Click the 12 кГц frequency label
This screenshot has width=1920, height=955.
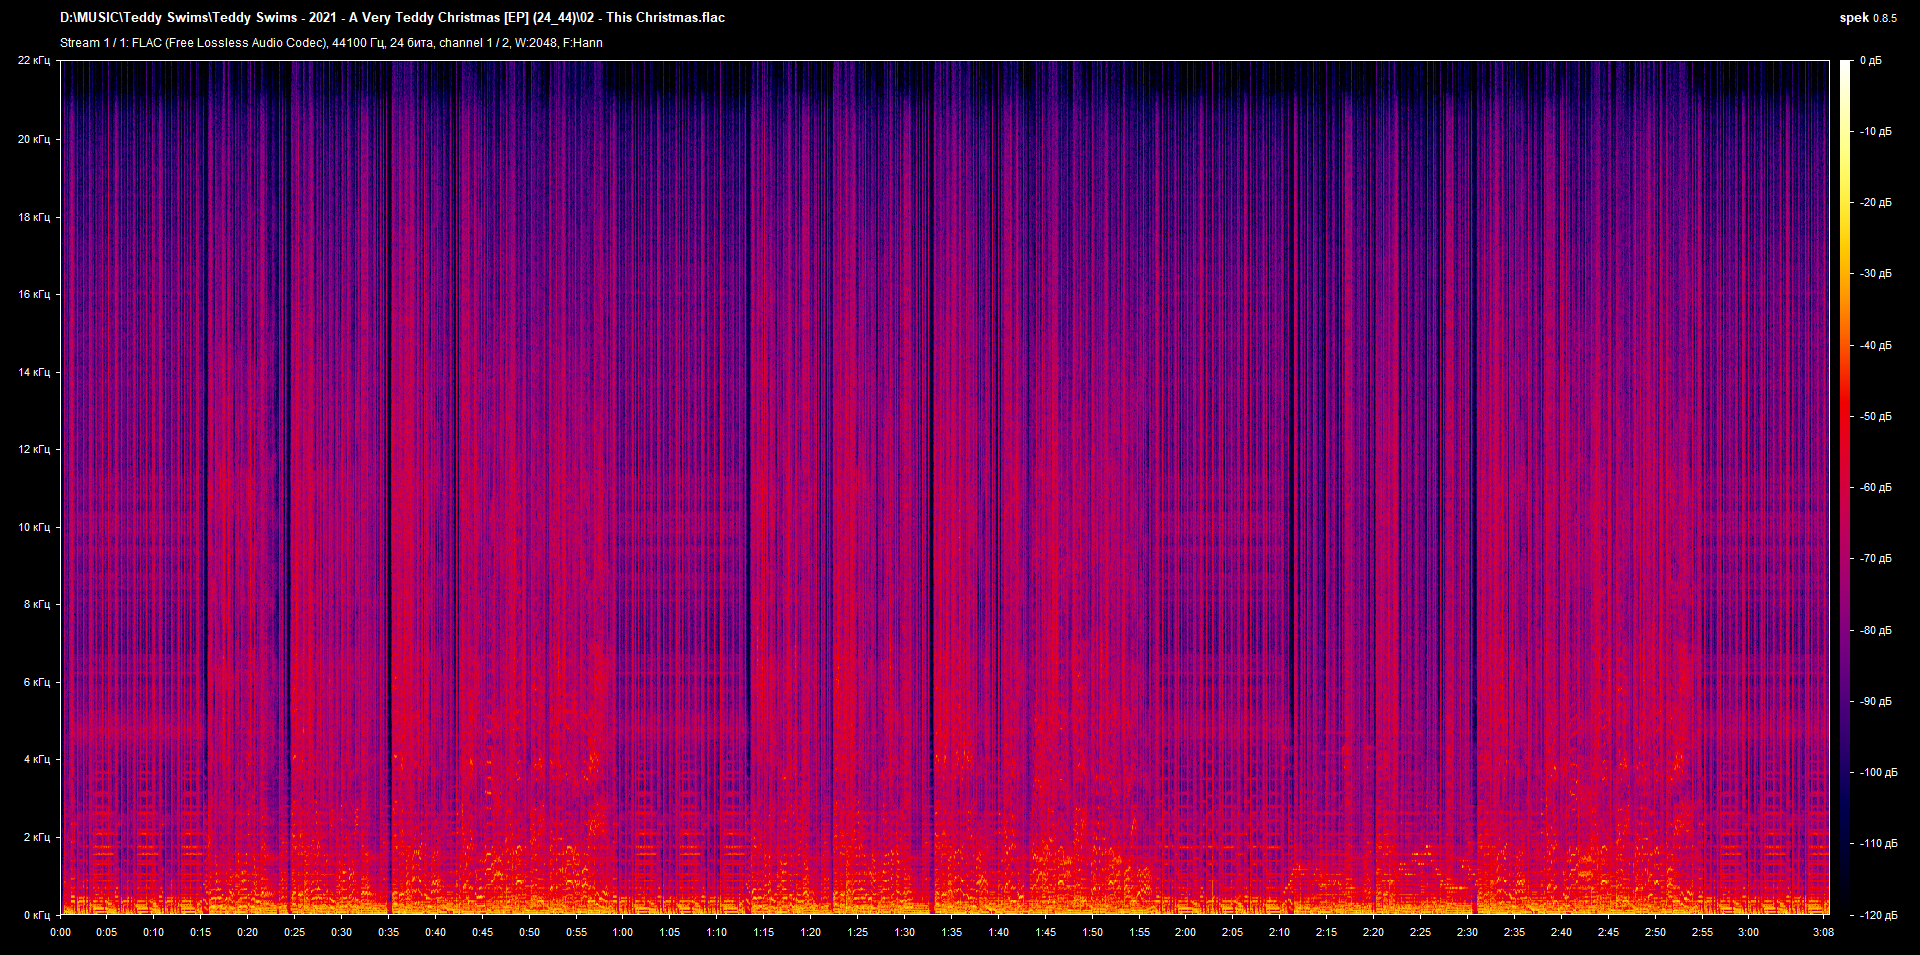[x=34, y=449]
